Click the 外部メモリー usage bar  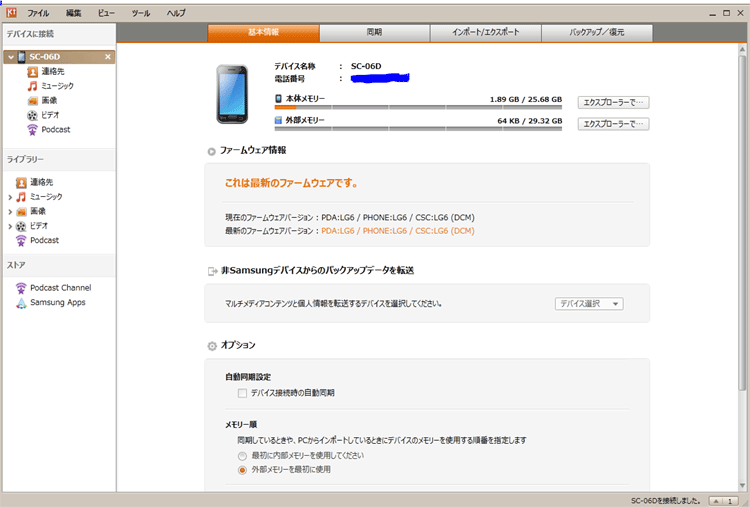pos(418,129)
